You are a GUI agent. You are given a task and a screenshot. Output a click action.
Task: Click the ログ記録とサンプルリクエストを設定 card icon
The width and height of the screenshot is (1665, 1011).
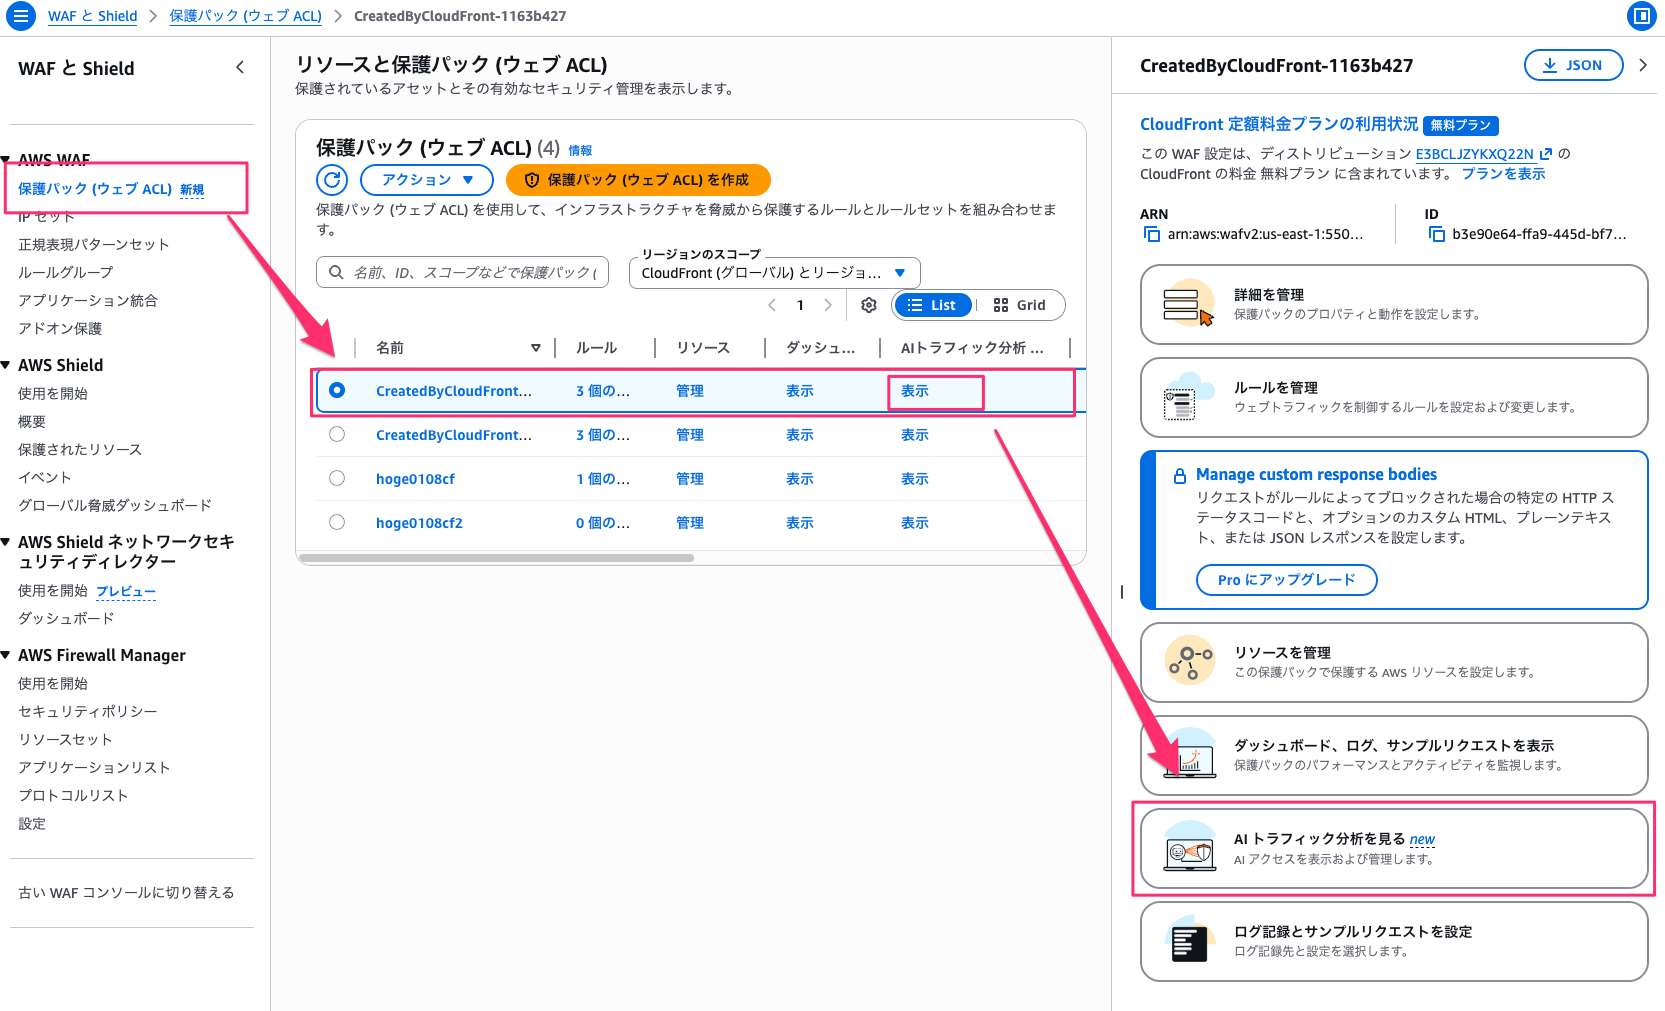click(1190, 941)
